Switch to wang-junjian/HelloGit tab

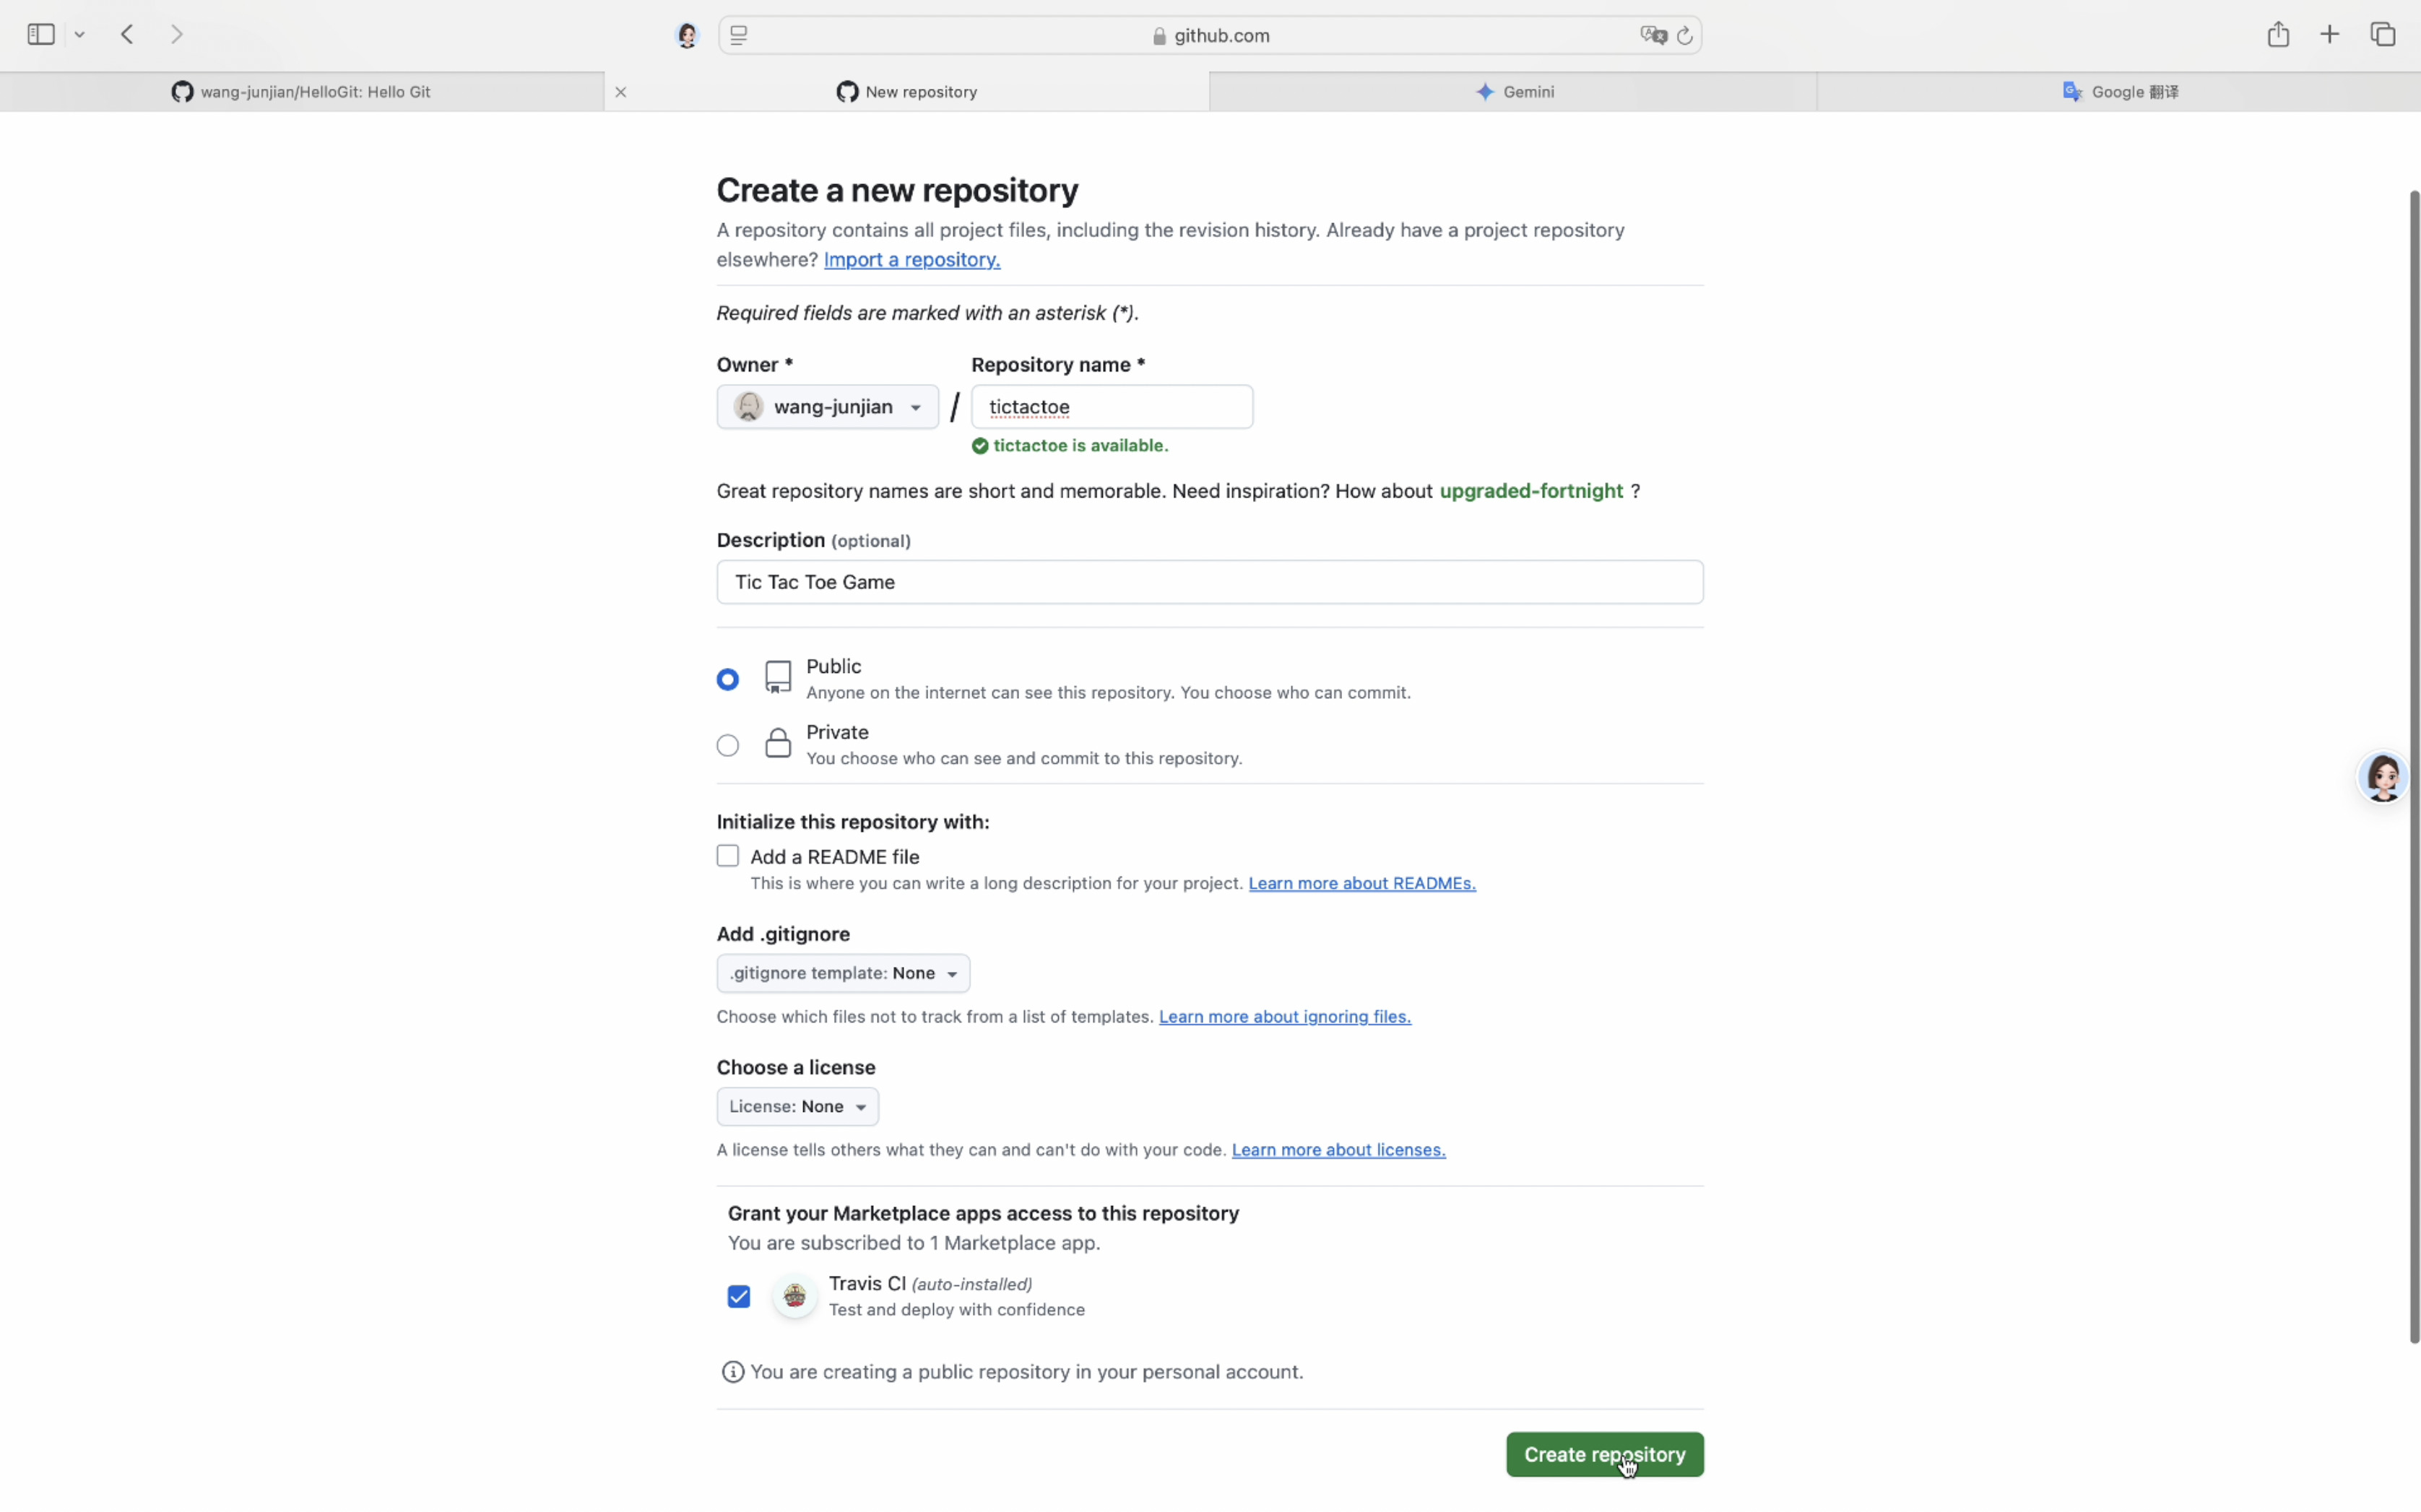[x=302, y=92]
